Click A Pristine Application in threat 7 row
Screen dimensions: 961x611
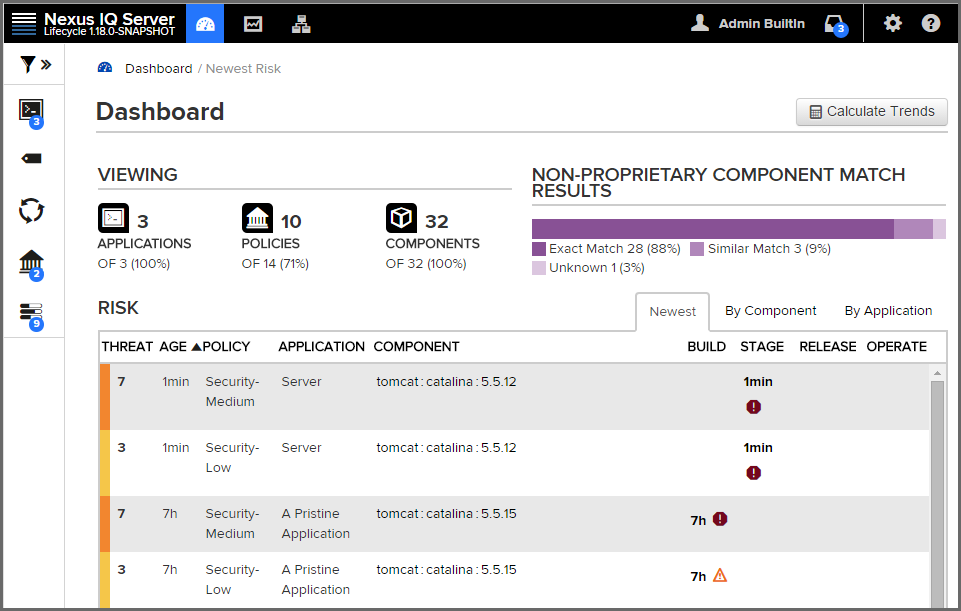[316, 523]
